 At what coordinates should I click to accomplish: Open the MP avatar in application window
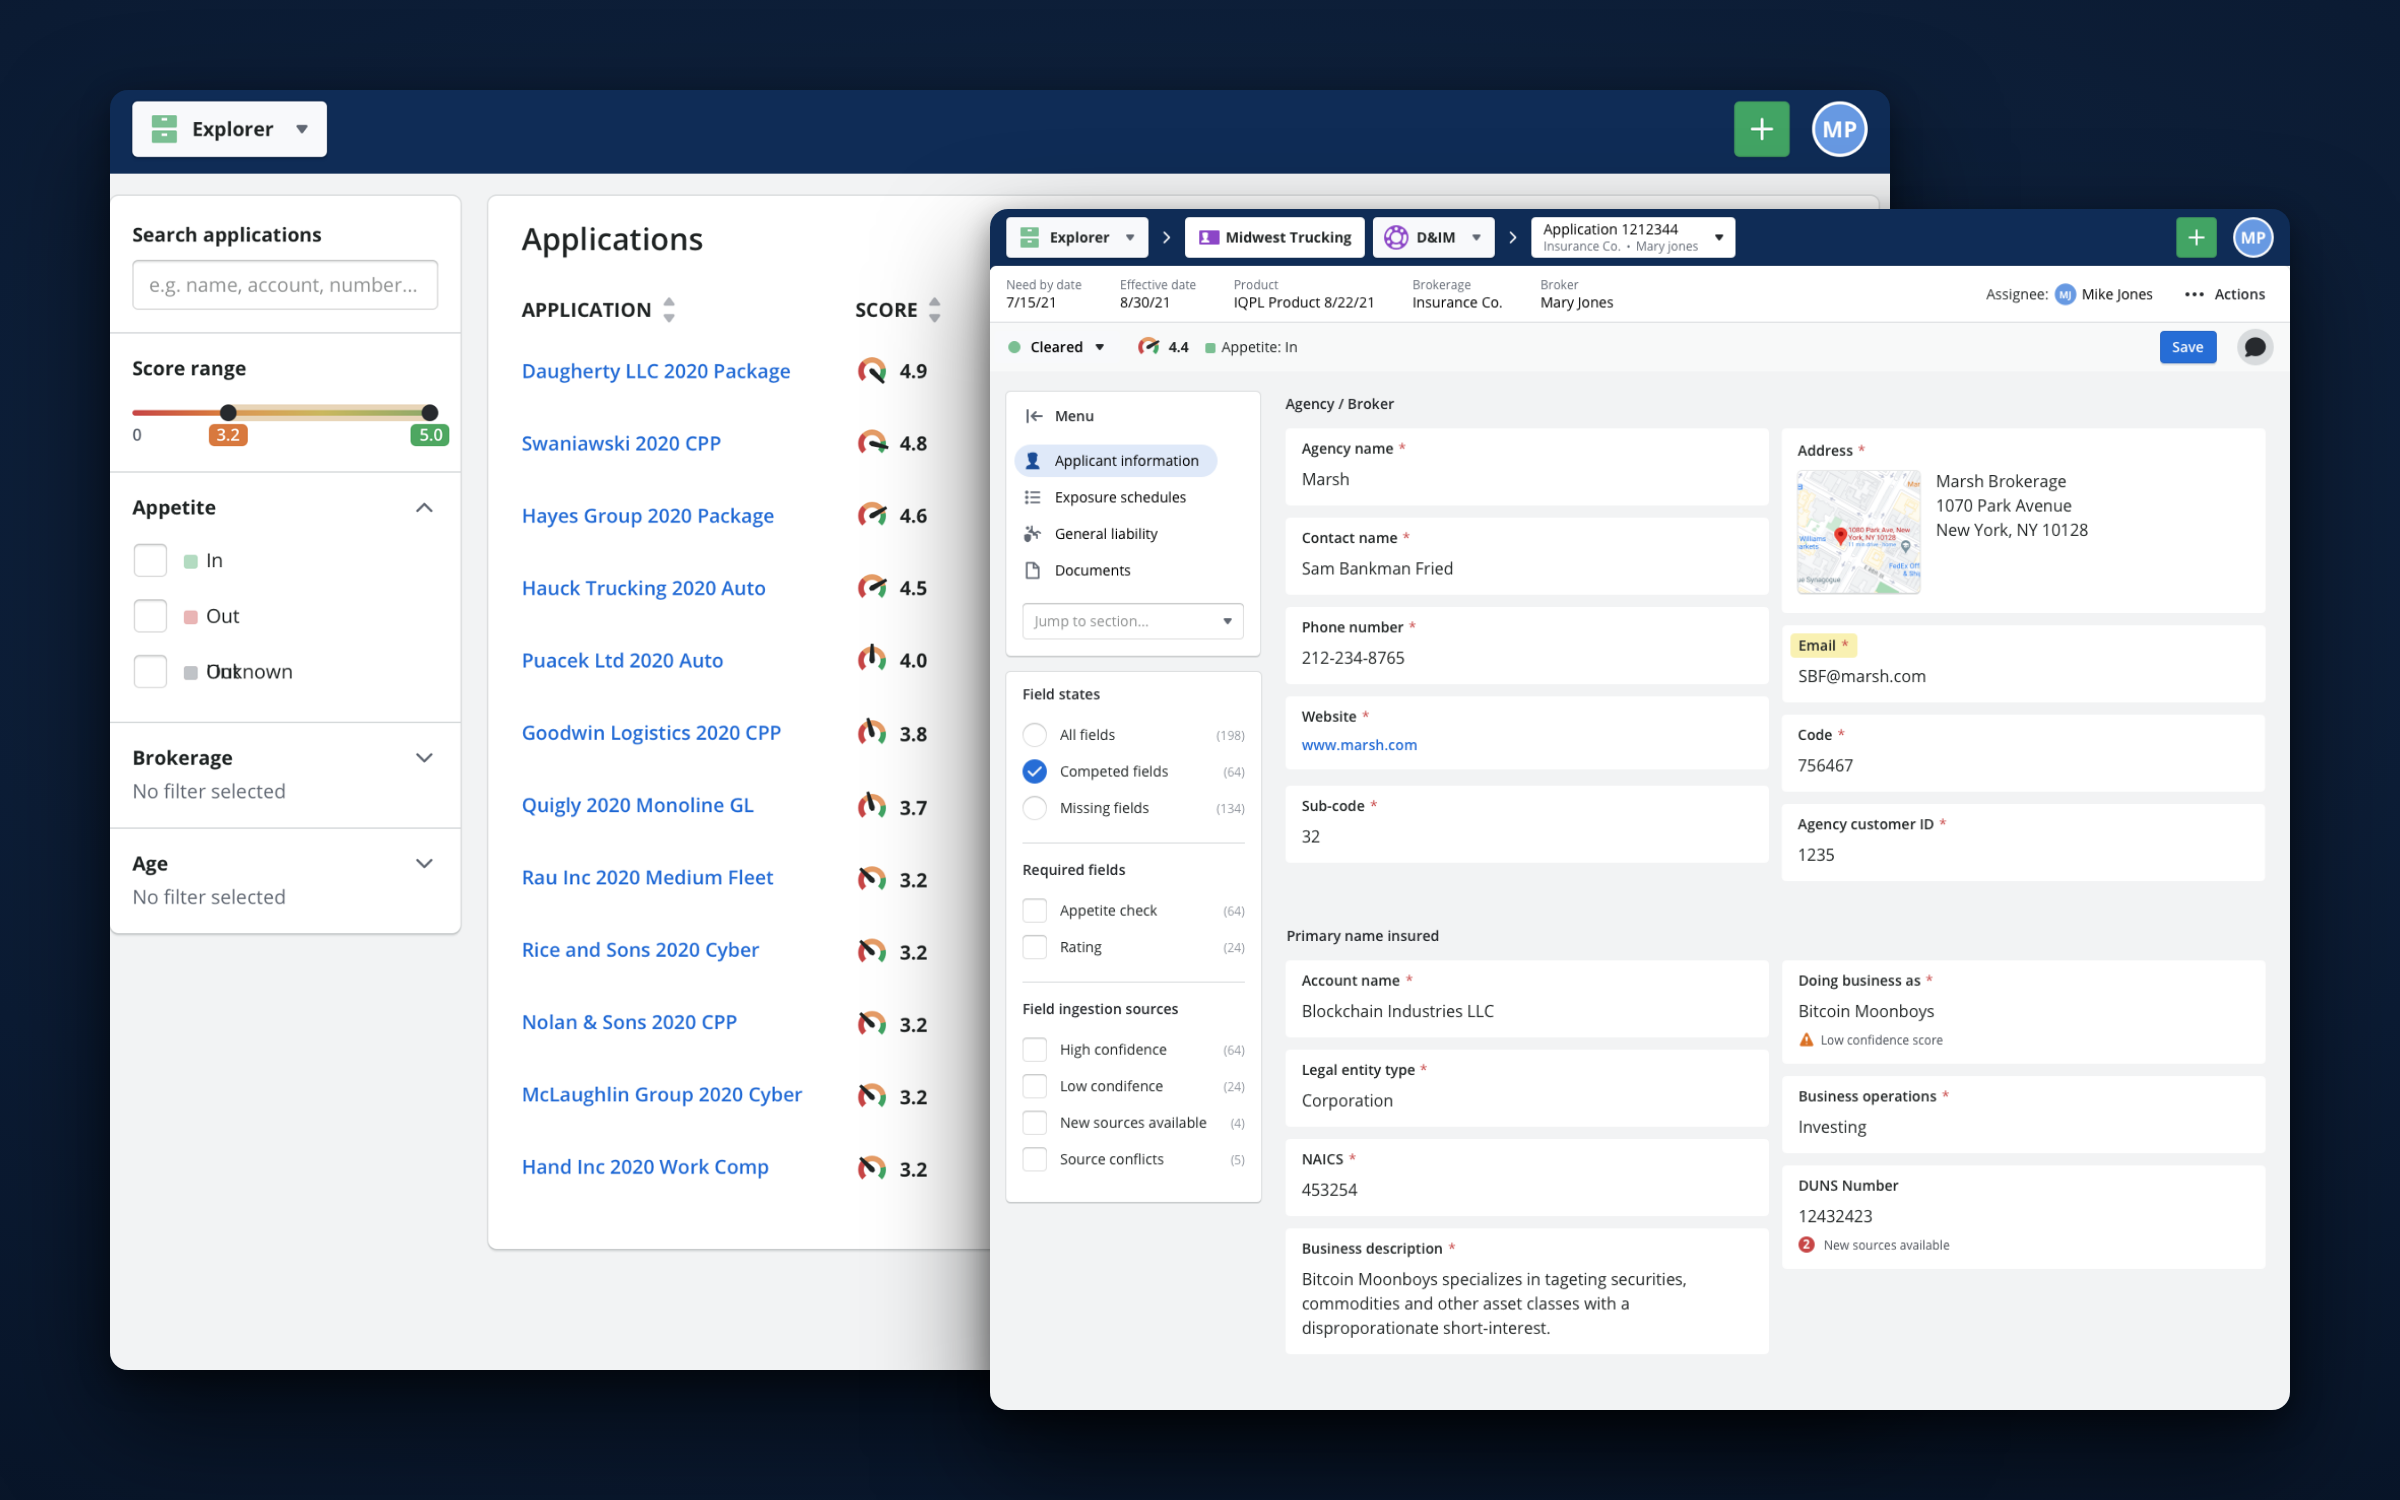[x=2252, y=237]
